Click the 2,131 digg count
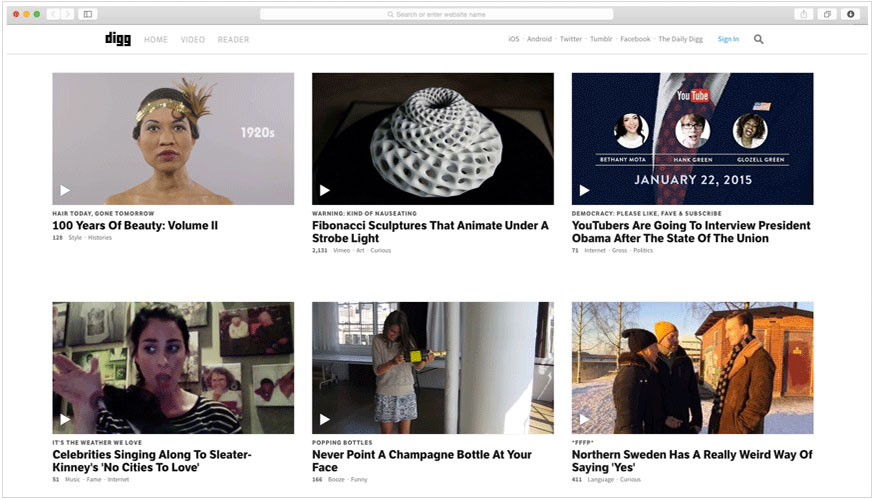Viewport: 875px width, 499px height. pyautogui.click(x=320, y=251)
